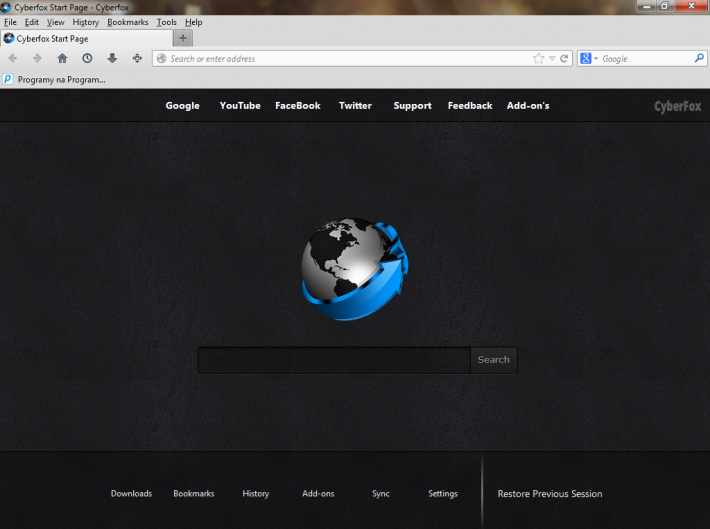Expand the address bar history dropdown arrow
Image resolution: width=710 pixels, height=529 pixels.
coord(552,58)
